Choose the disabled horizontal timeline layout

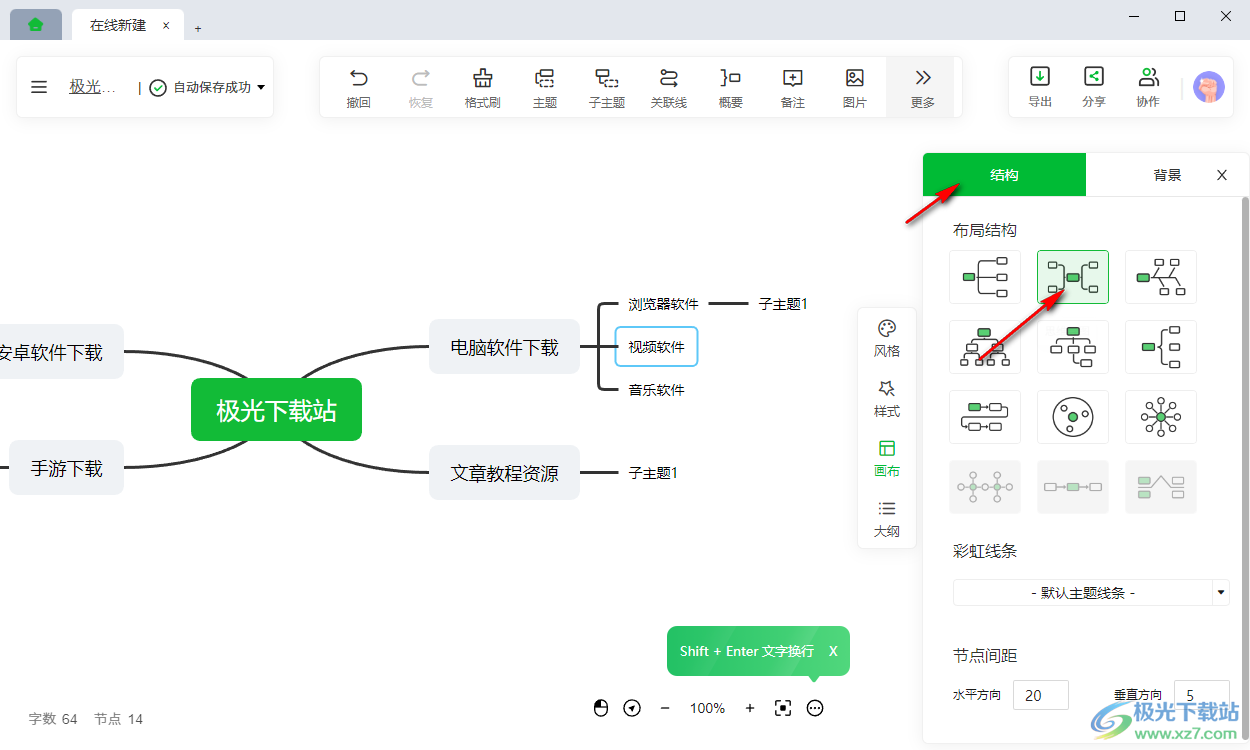tap(1073, 487)
